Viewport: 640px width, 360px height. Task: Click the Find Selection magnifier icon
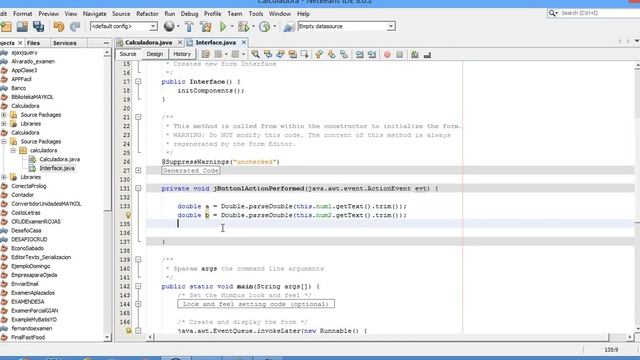point(255,54)
